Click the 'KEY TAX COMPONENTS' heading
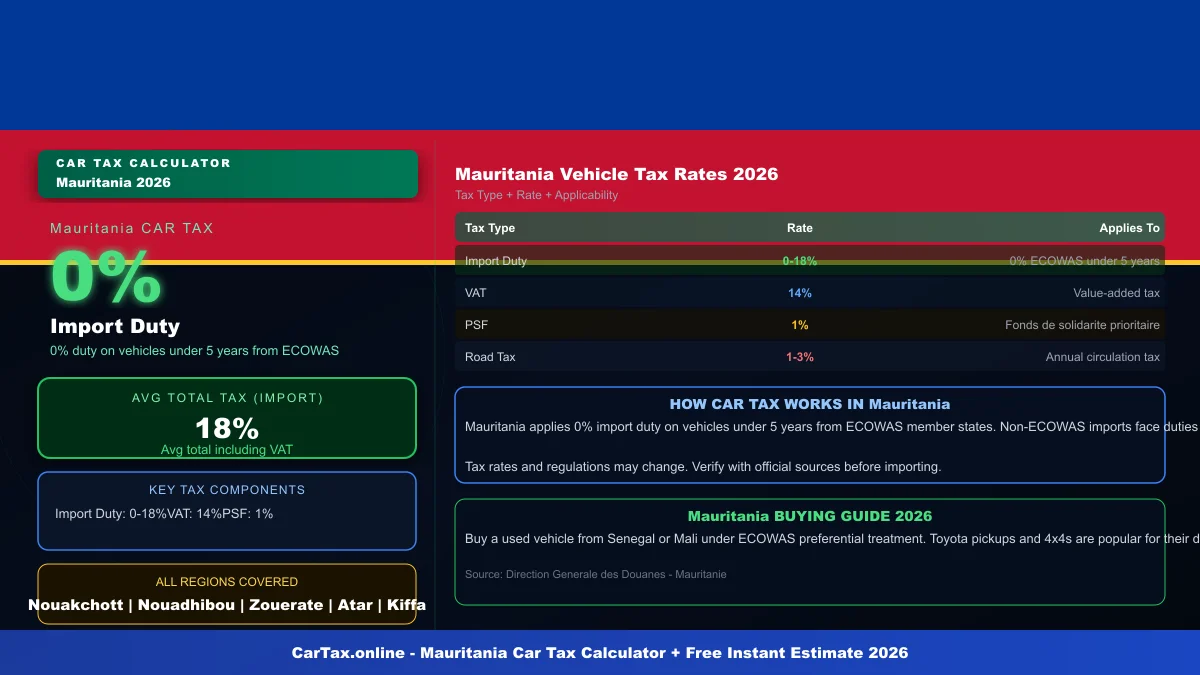 point(227,490)
